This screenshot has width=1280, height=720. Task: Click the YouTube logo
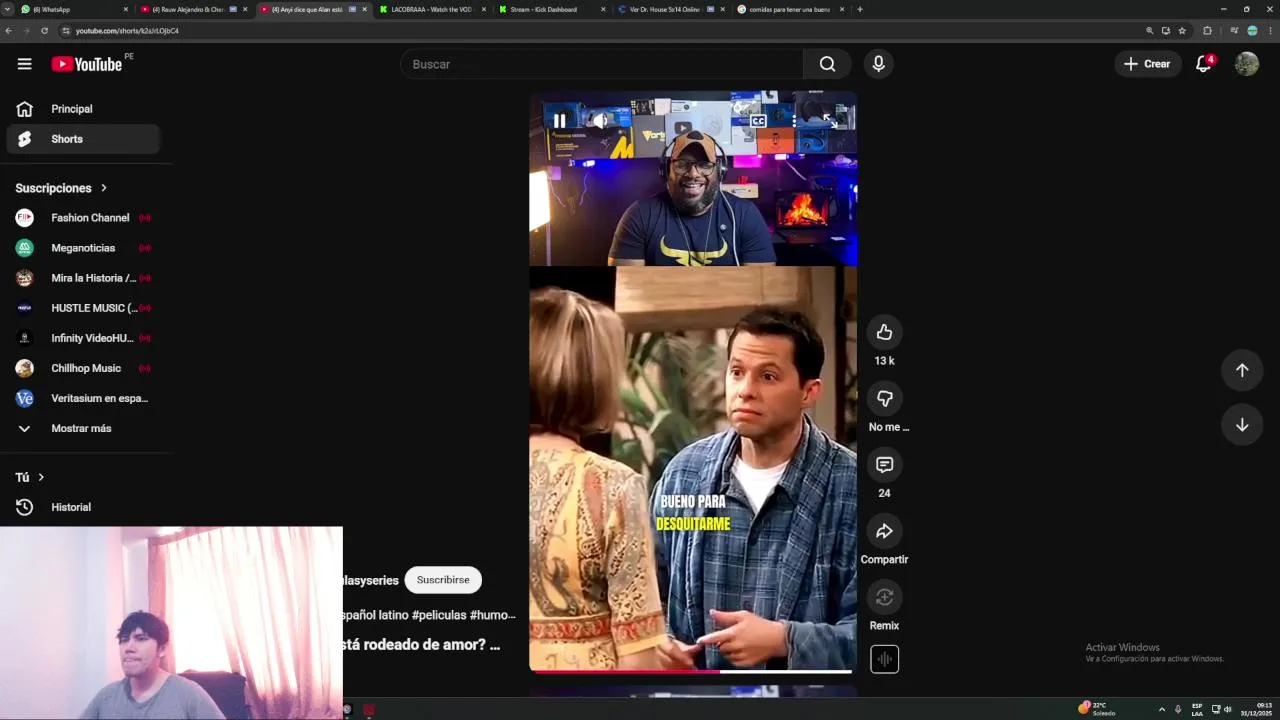[x=87, y=64]
